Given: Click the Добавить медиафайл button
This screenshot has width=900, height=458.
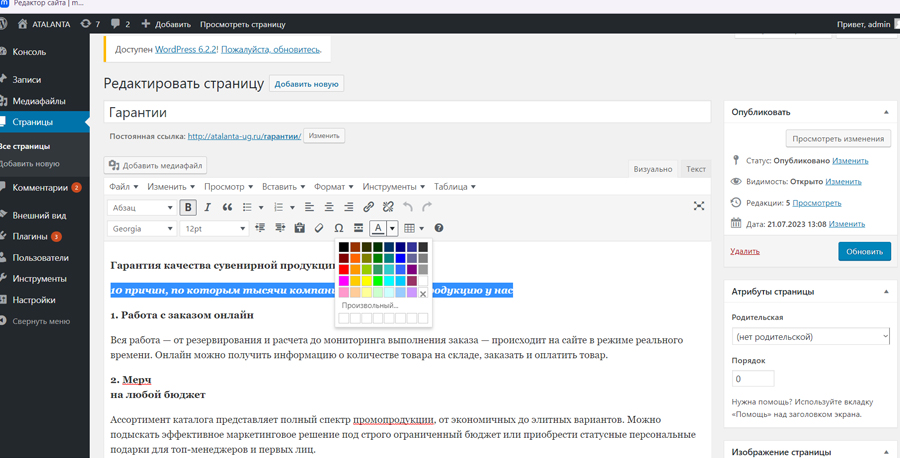Looking at the screenshot, I should (156, 166).
